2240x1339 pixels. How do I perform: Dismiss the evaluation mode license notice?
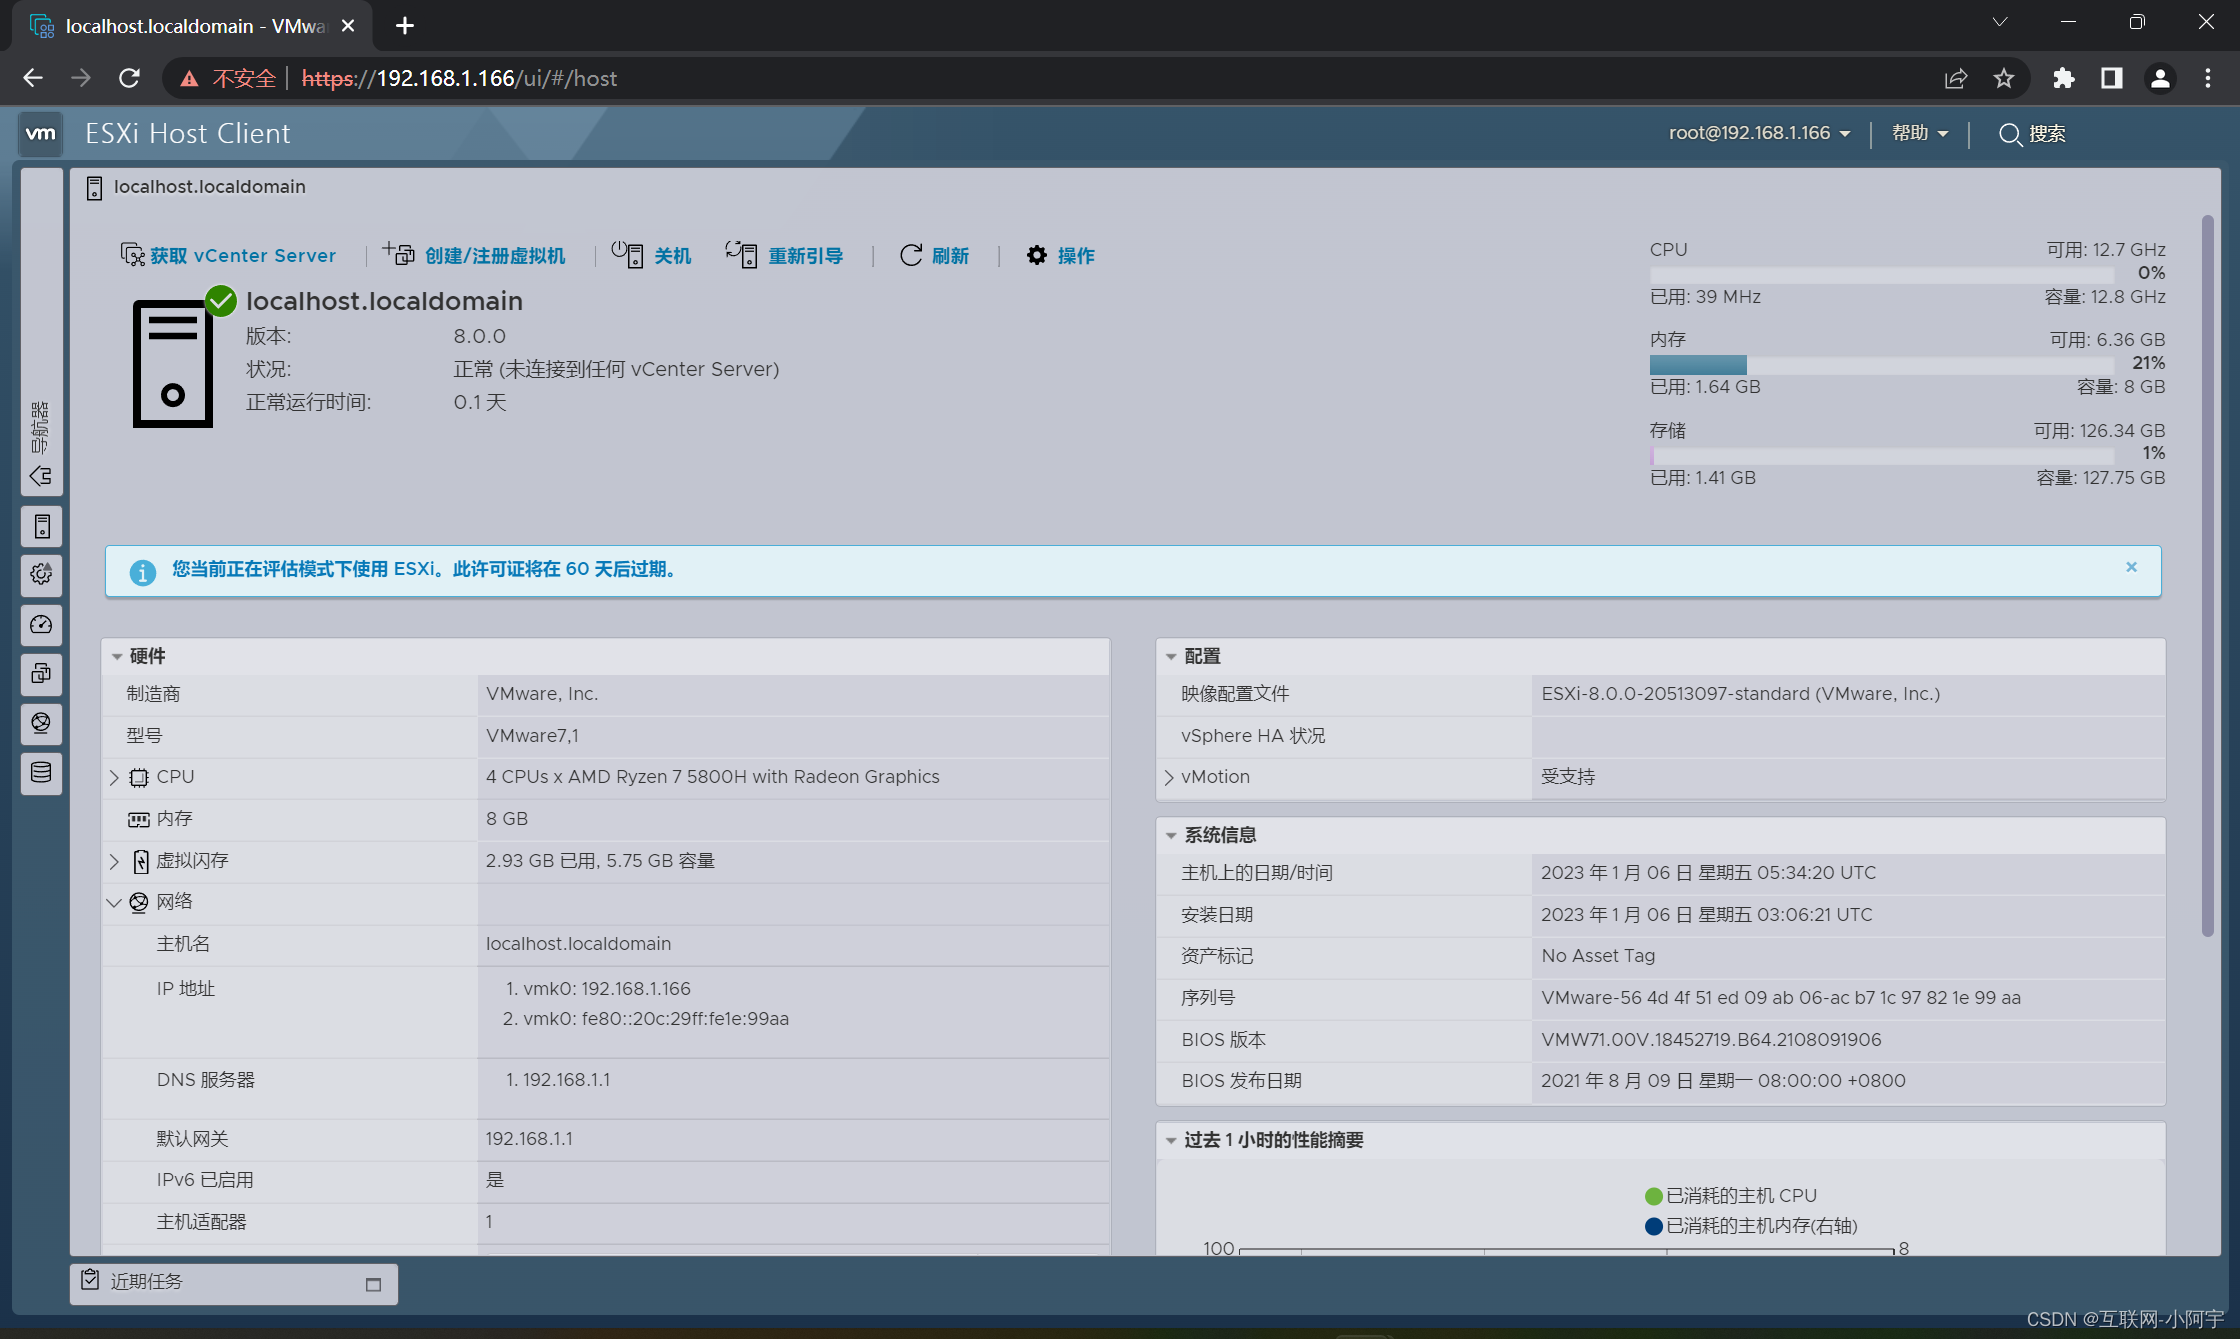pos(2131,567)
